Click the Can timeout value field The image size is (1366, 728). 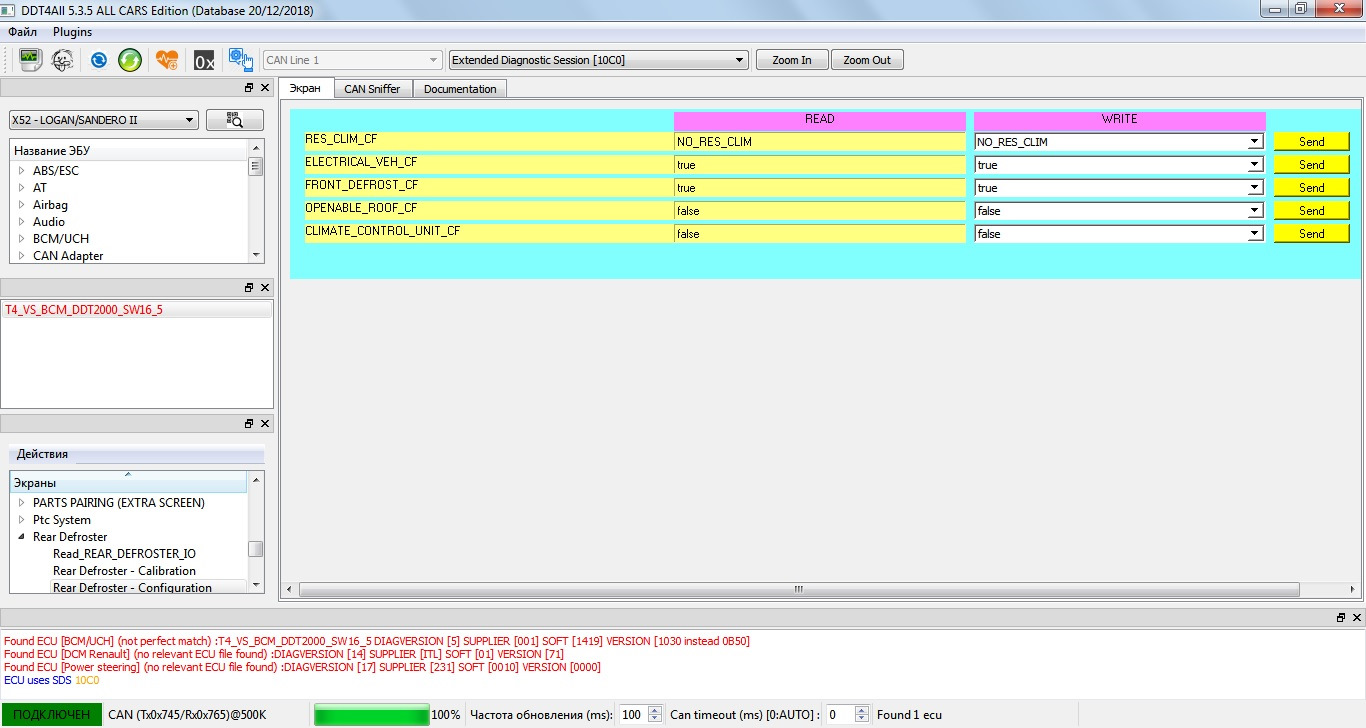coord(839,715)
